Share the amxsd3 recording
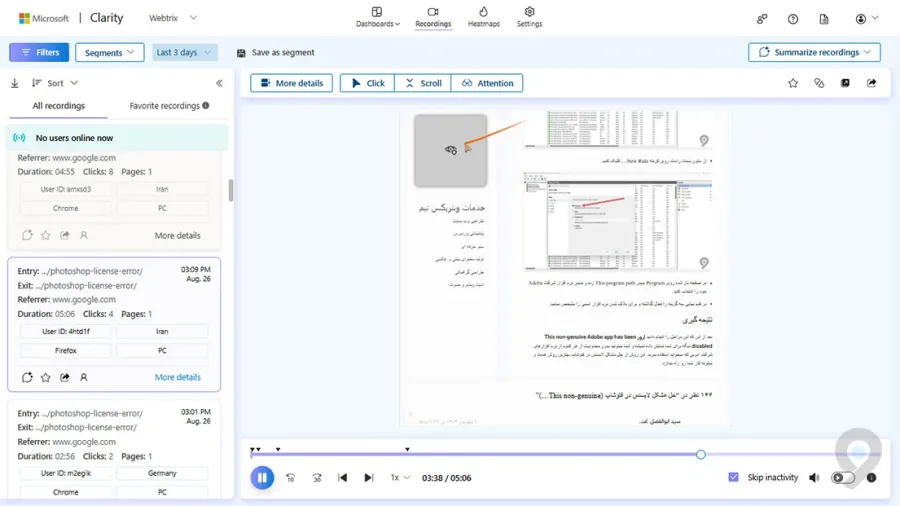The height and width of the screenshot is (506, 900). 65,235
